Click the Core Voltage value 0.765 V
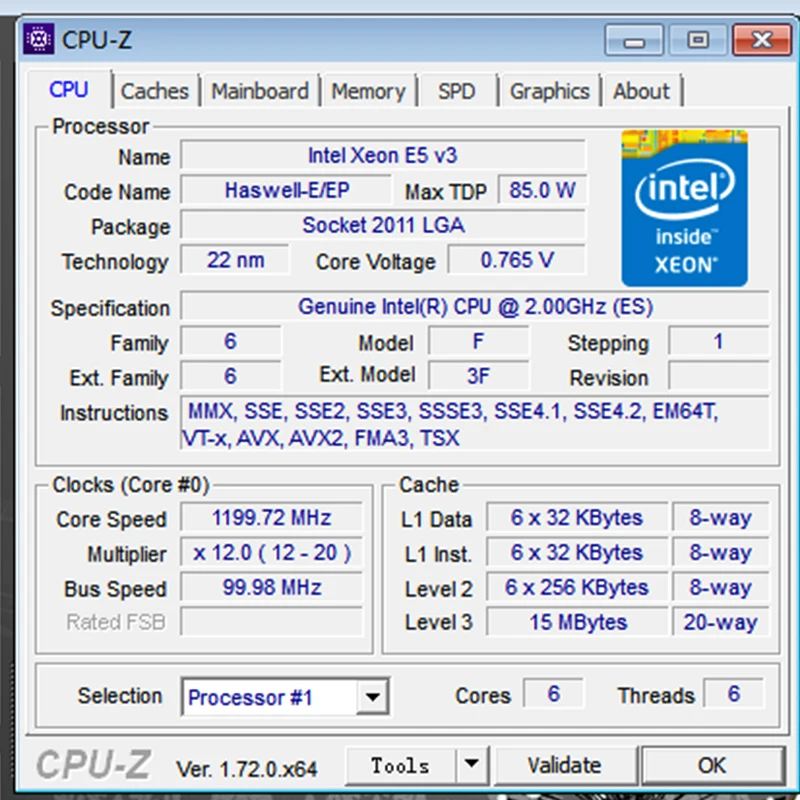Viewport: 800px width, 800px height. 517,260
